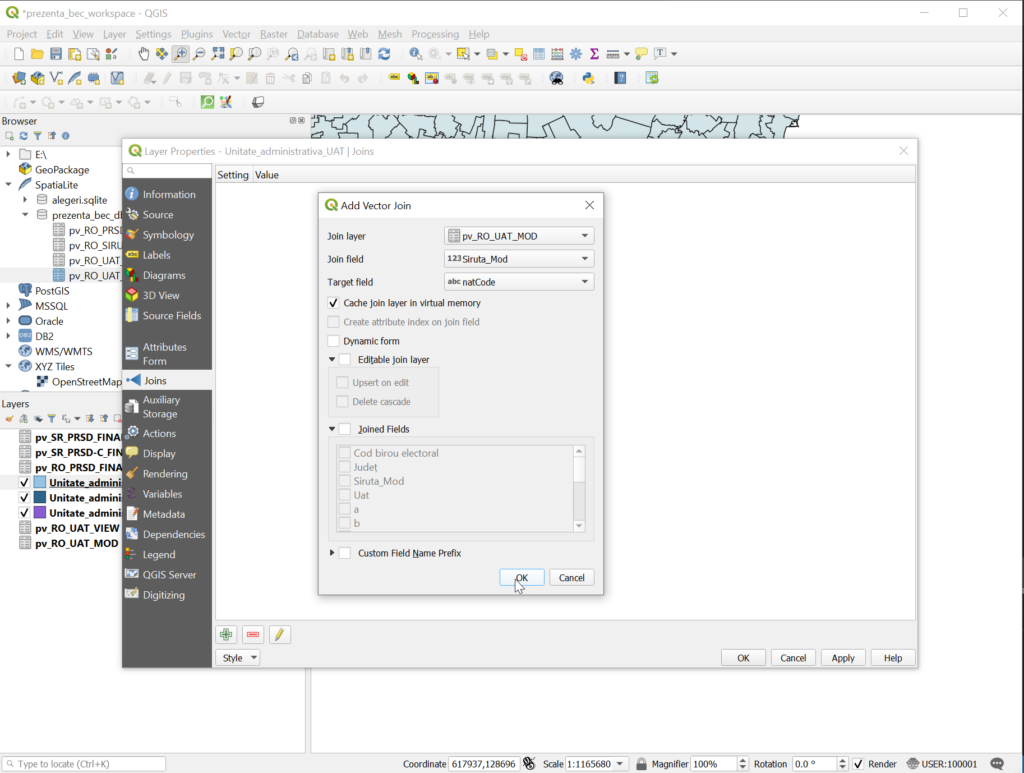The height and width of the screenshot is (773, 1024).
Task: Toggle the Render checkbox in status bar
Action: point(858,764)
